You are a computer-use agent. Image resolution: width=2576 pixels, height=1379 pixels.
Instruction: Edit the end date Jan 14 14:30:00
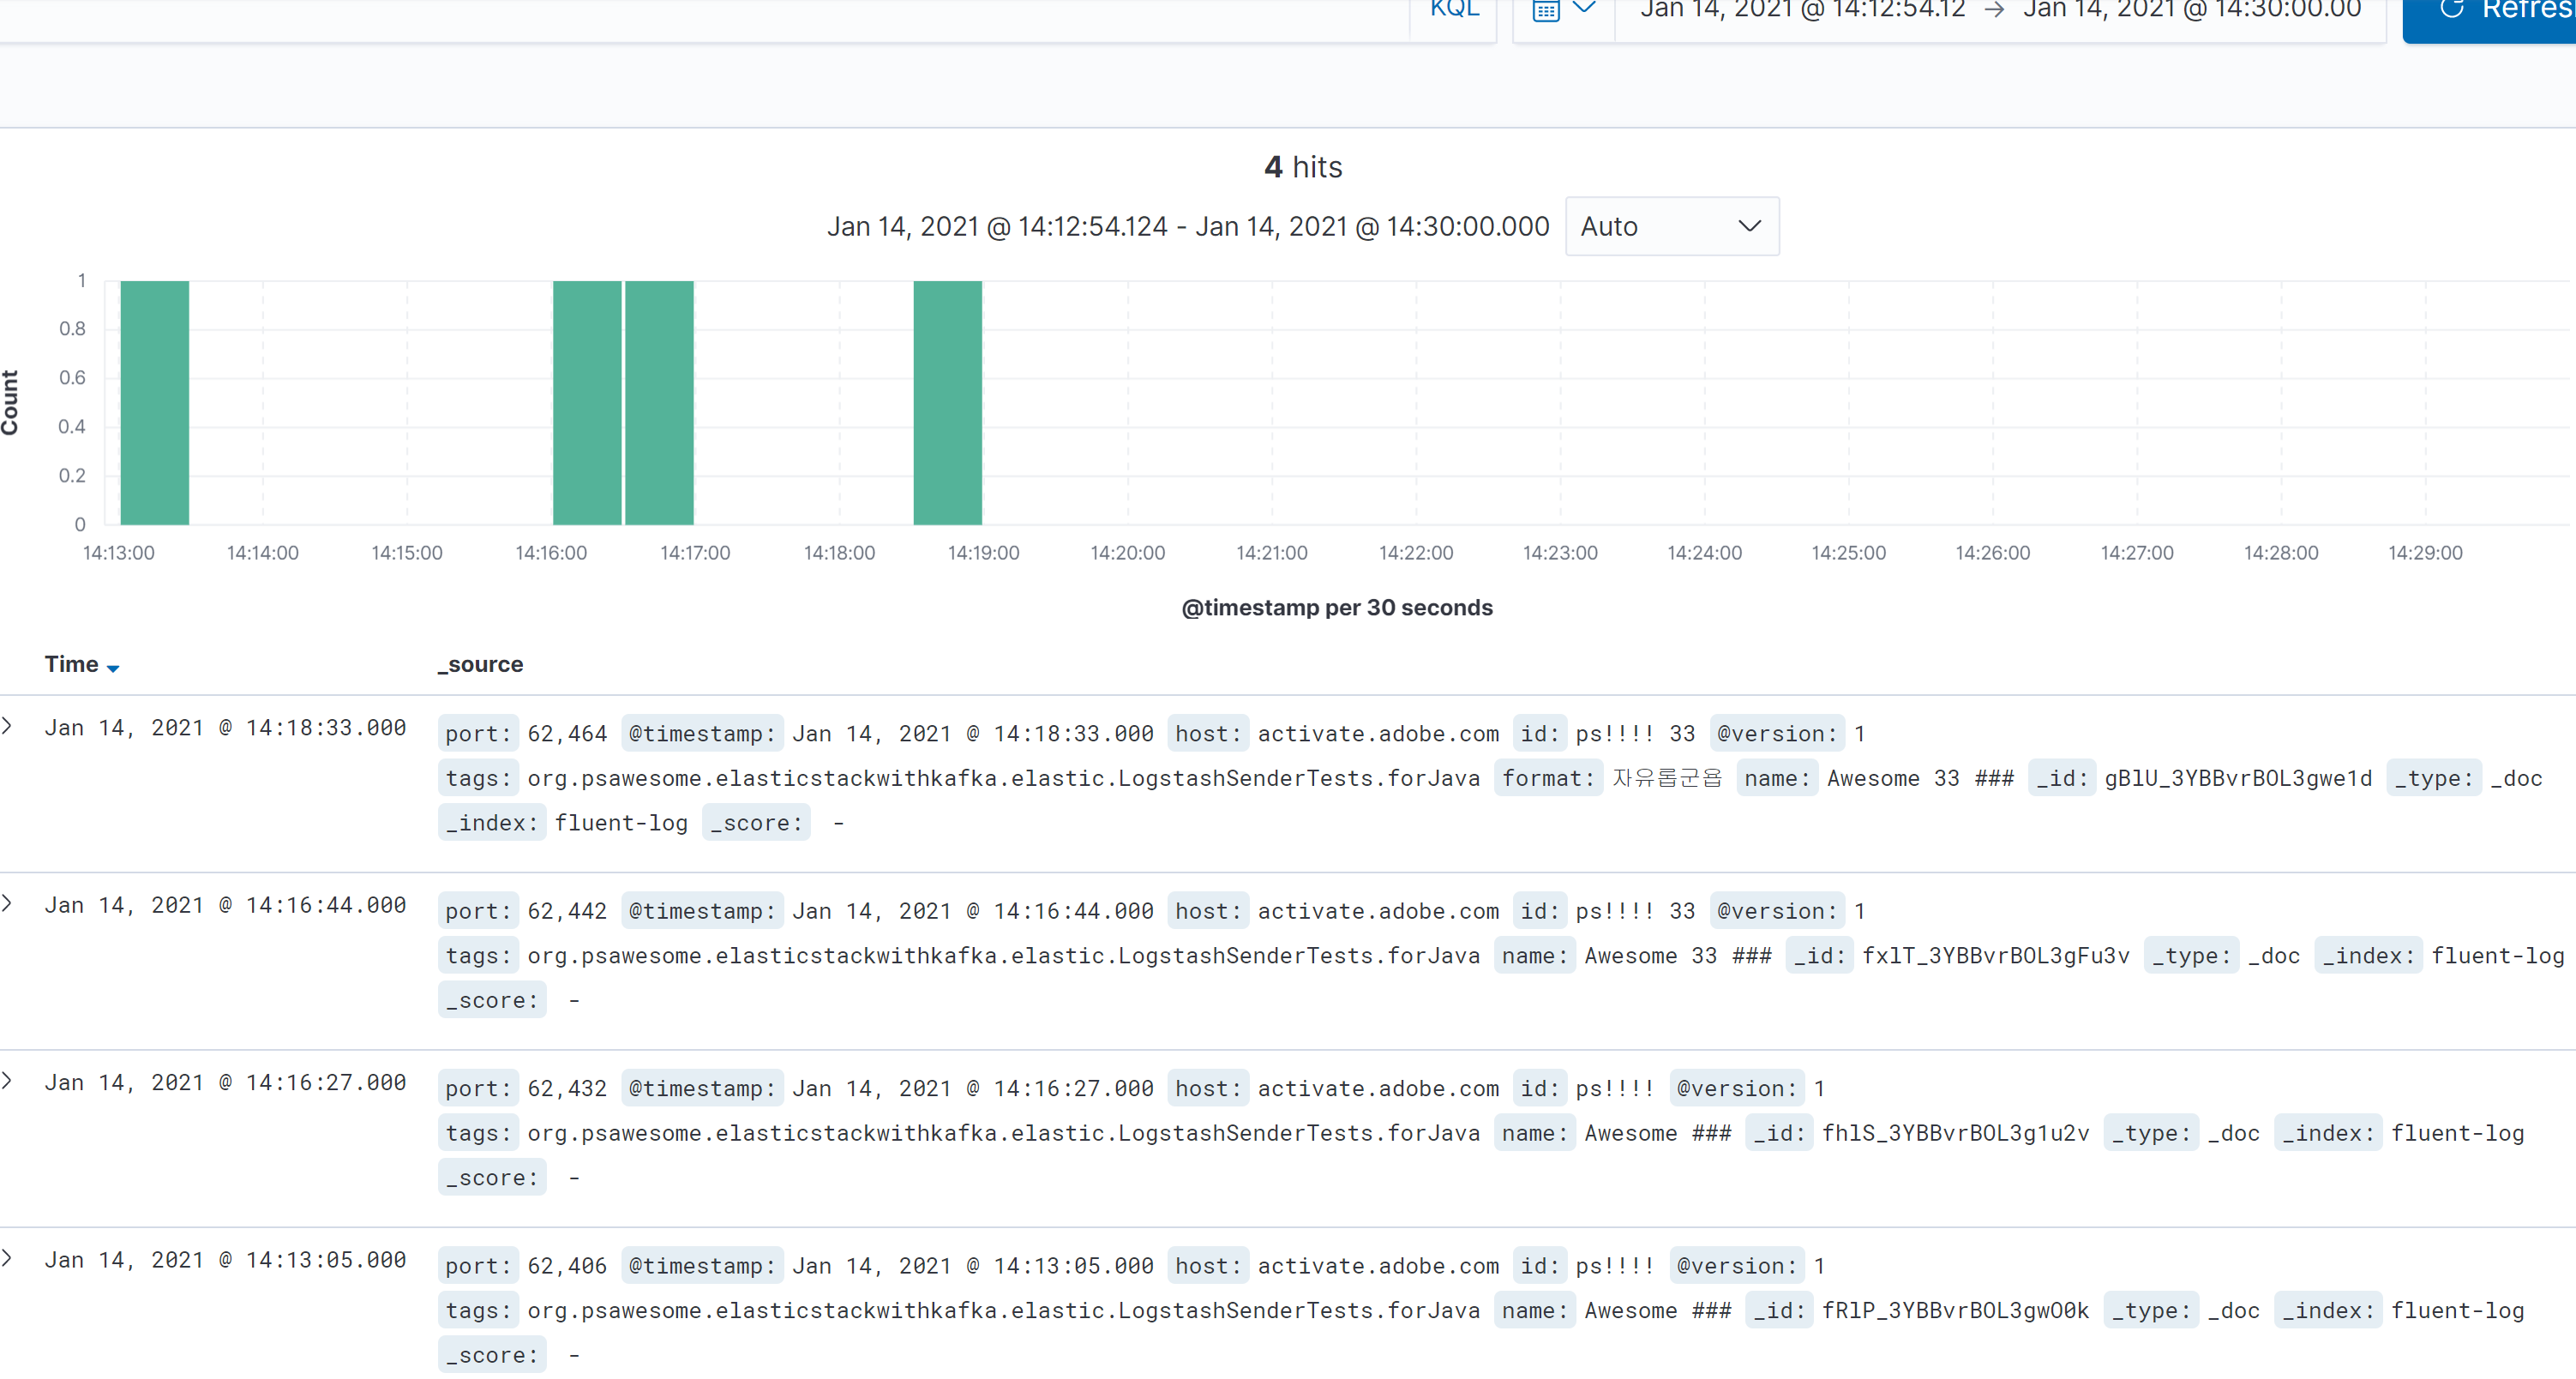tap(2191, 10)
